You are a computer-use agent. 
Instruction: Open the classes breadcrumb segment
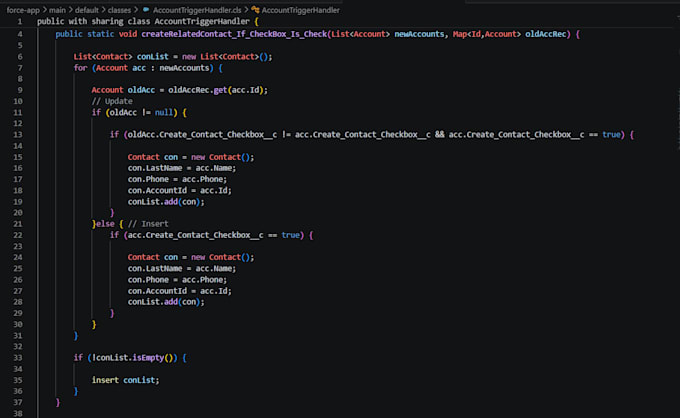point(119,10)
